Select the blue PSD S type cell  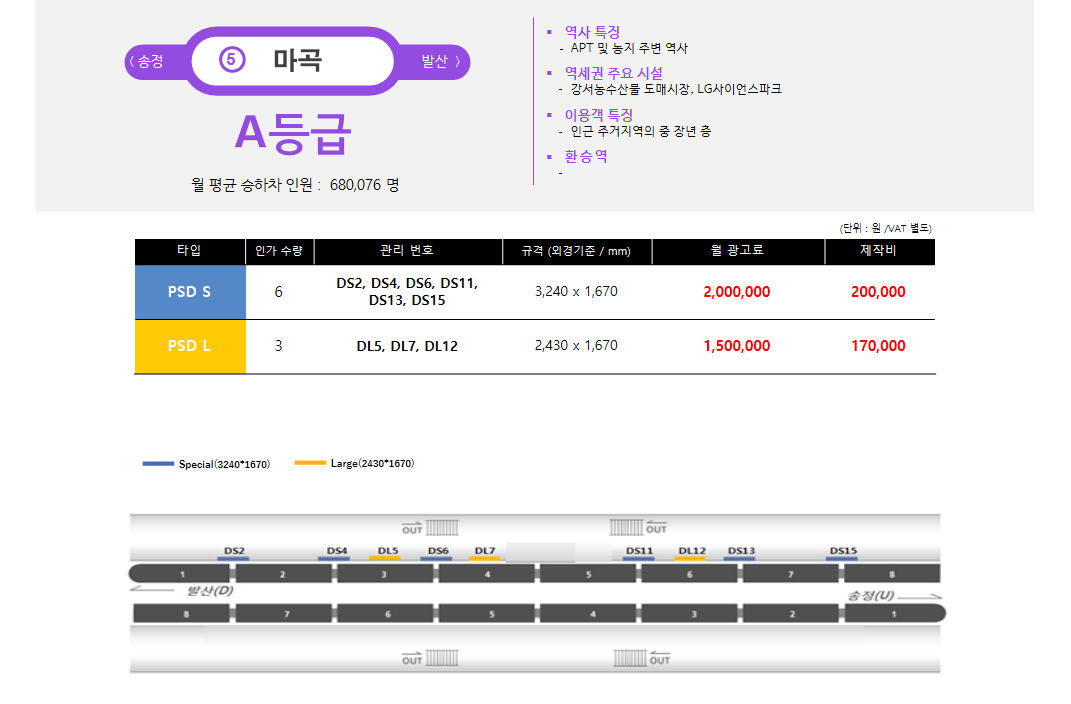pos(190,292)
